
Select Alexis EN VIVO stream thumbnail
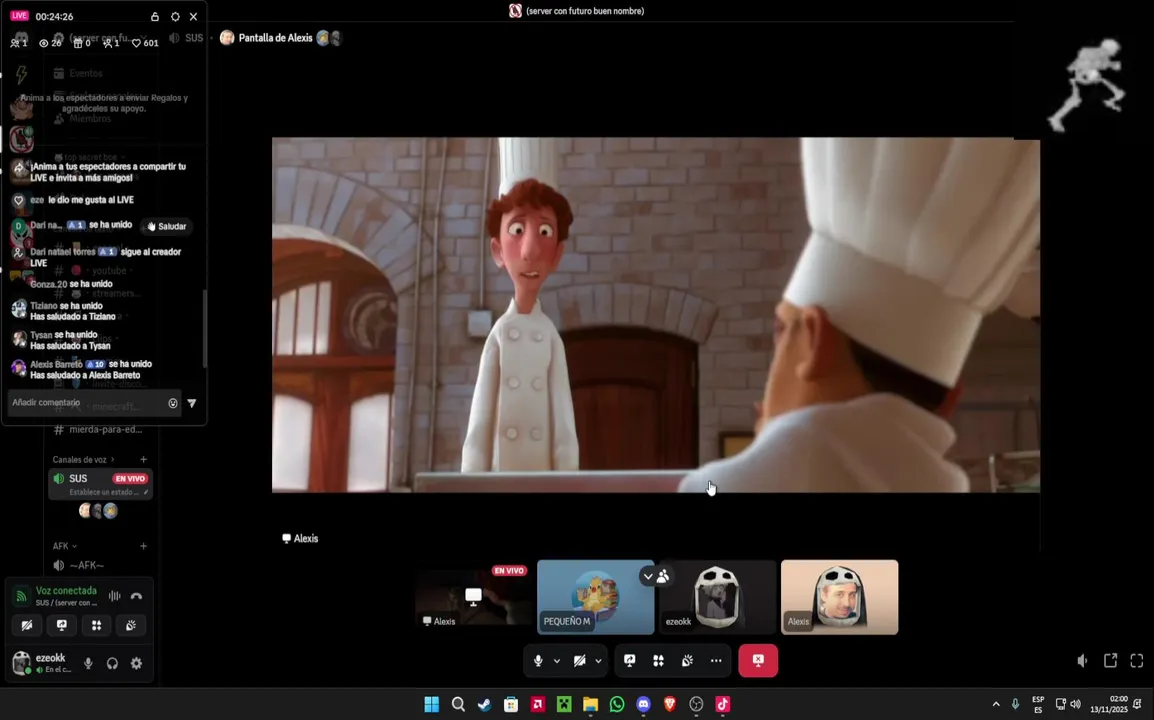tap(473, 597)
